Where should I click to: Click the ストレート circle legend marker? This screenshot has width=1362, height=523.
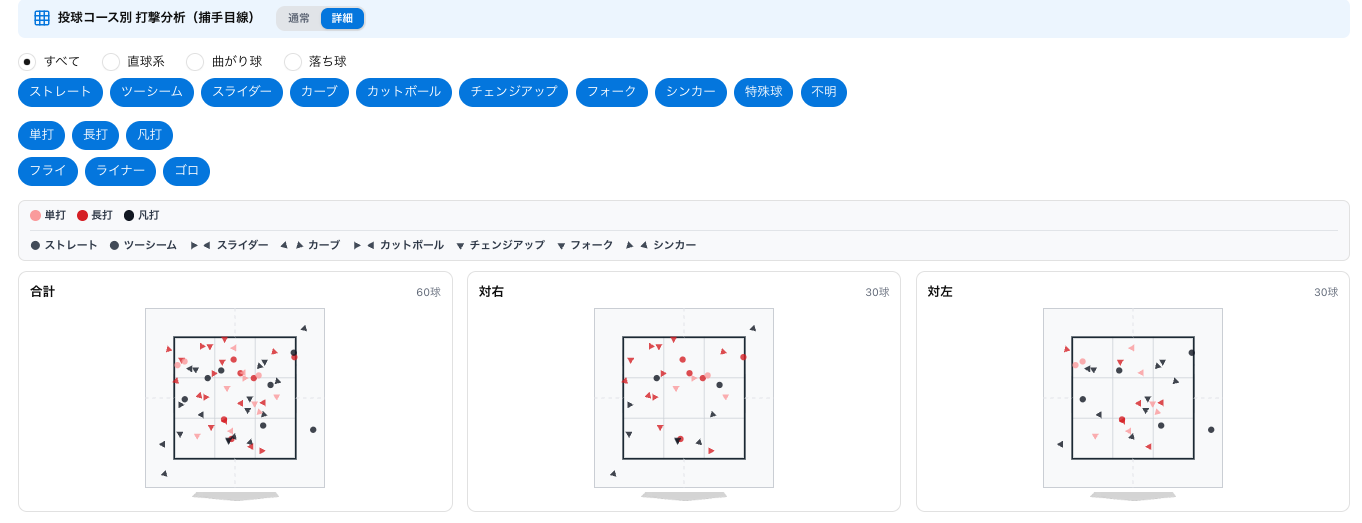tap(36, 245)
